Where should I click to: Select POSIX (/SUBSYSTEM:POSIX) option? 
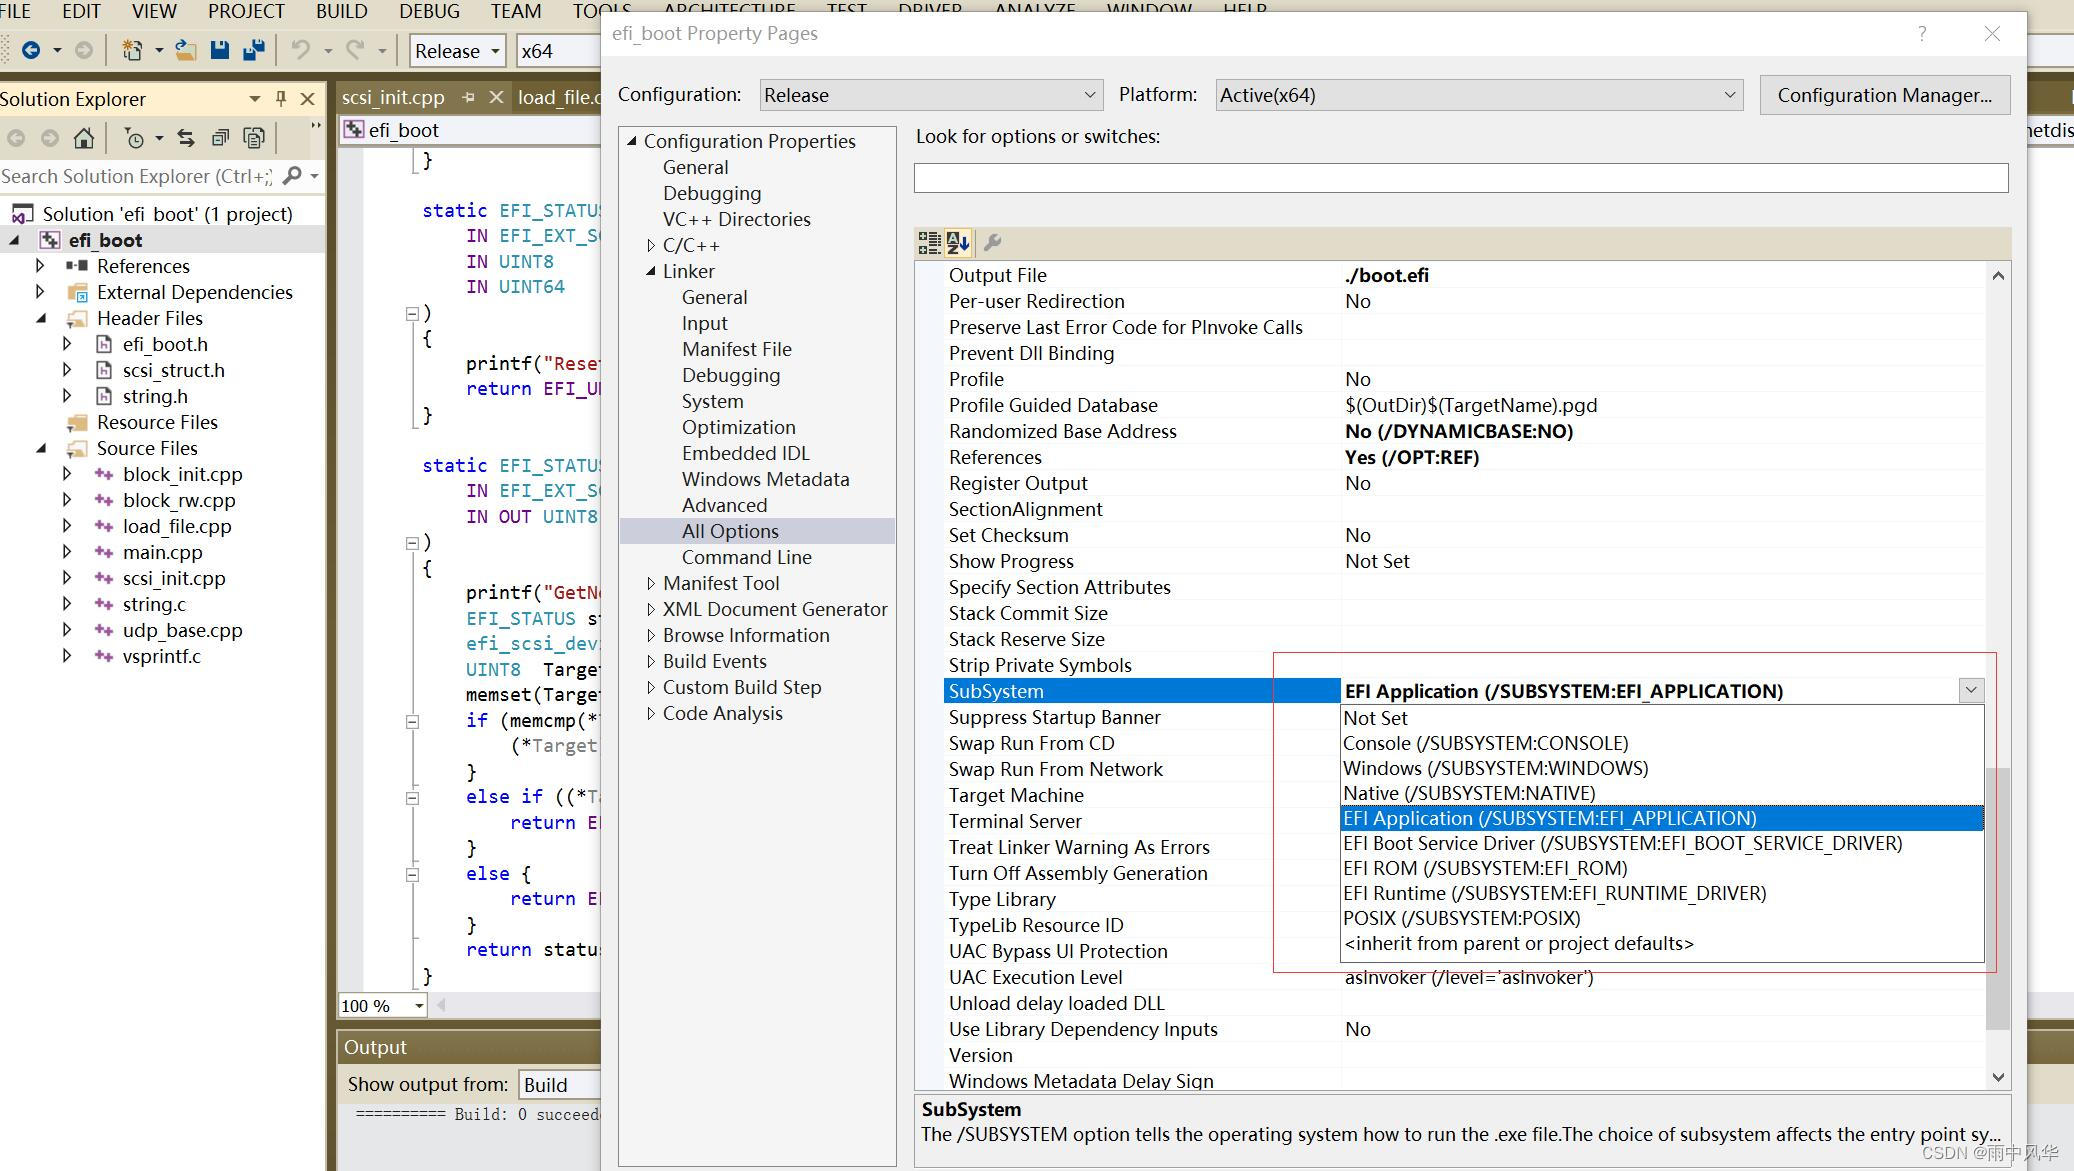pos(1661,918)
